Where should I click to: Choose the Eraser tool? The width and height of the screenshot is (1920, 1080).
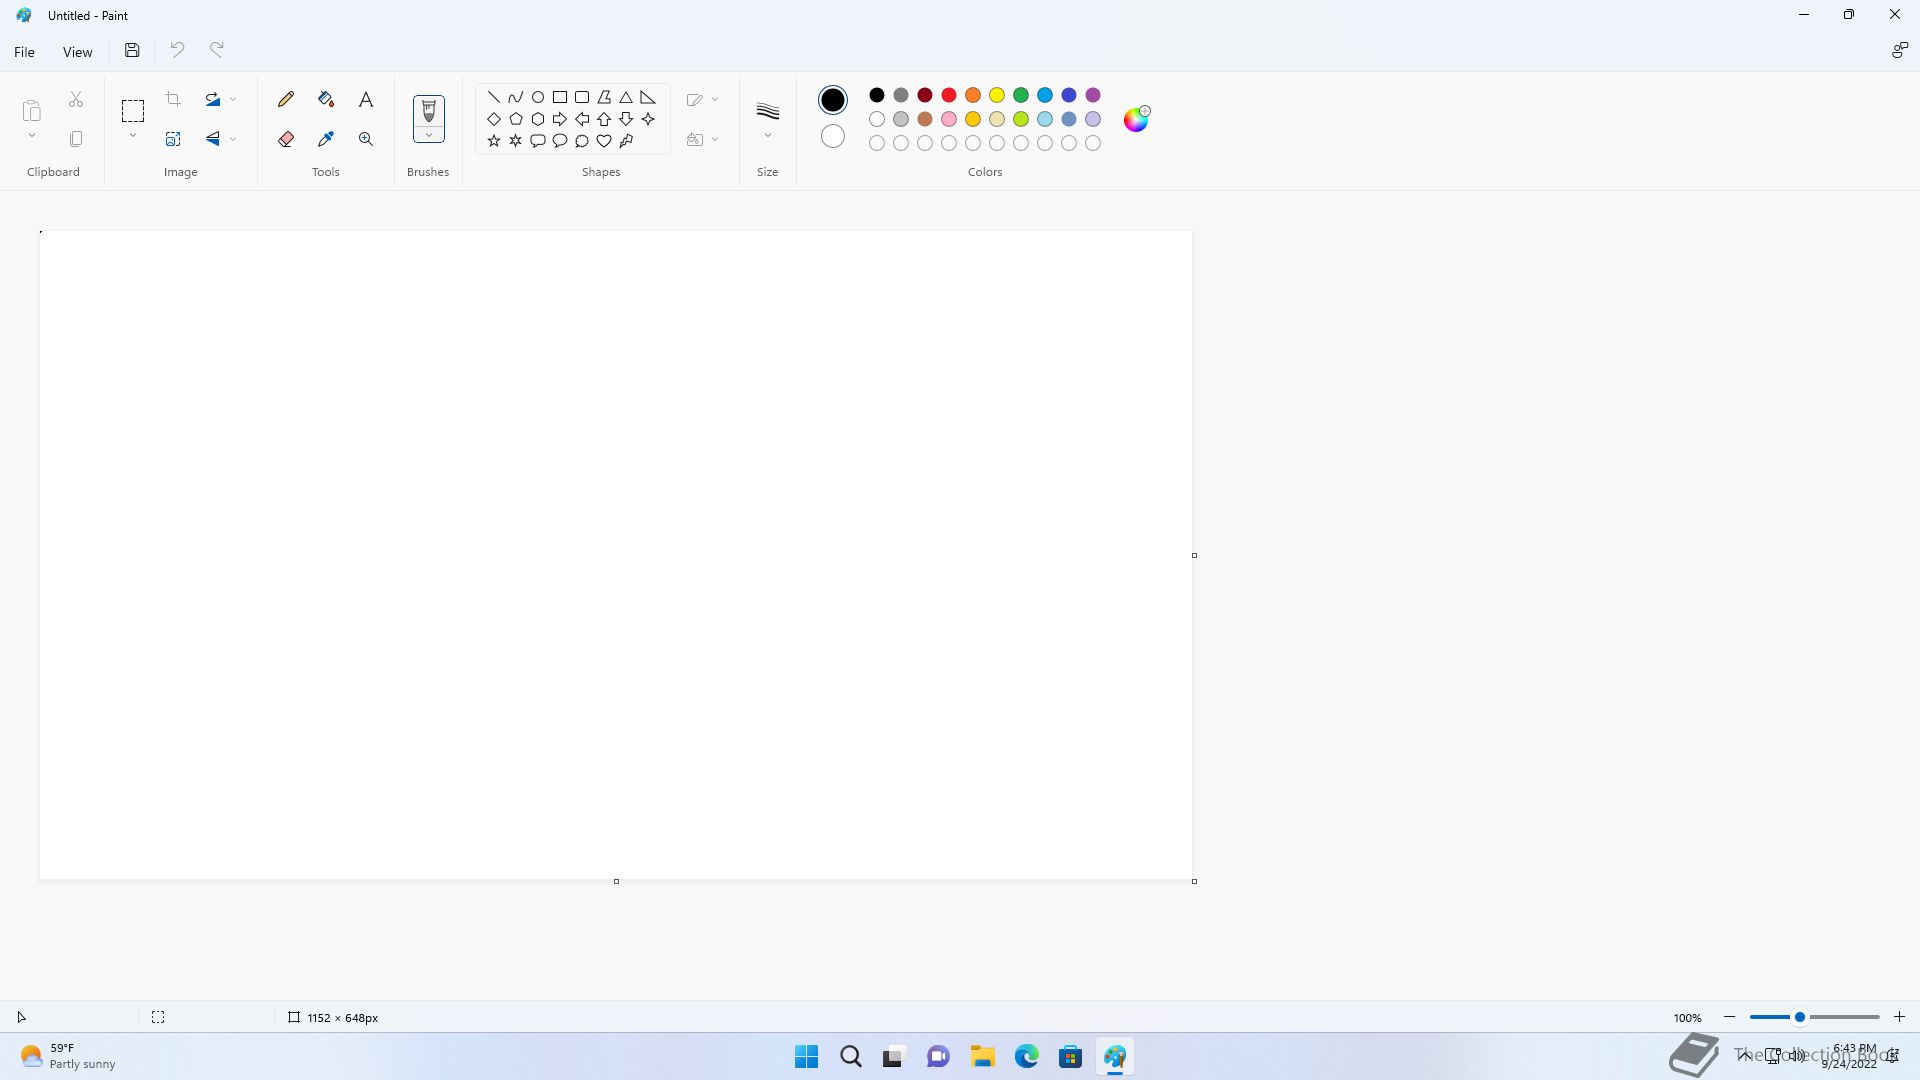(x=286, y=139)
